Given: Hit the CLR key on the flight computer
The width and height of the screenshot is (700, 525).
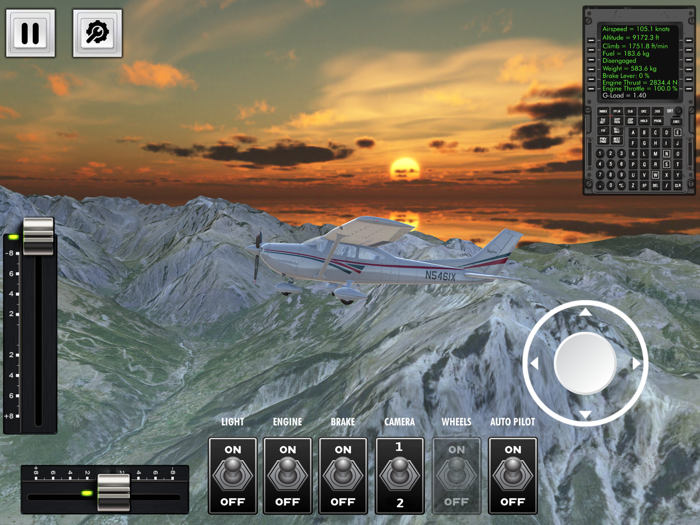Looking at the screenshot, I should click(x=678, y=185).
